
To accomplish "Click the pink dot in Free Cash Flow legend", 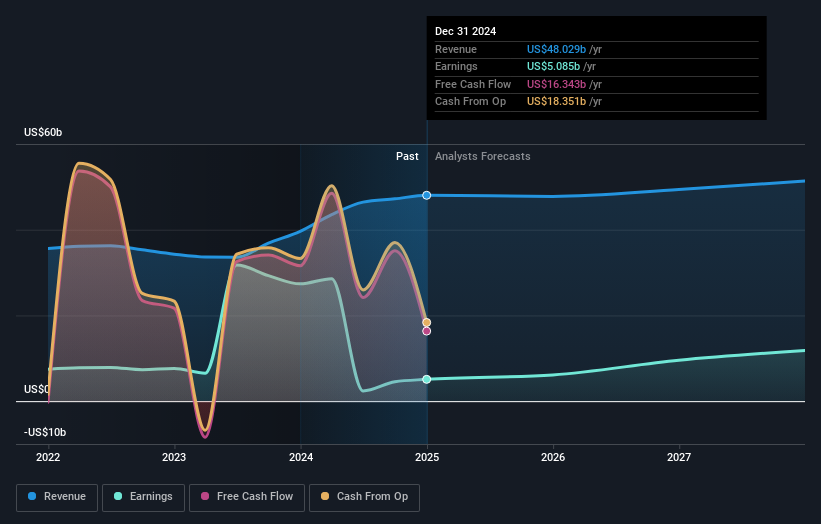I will point(205,496).
